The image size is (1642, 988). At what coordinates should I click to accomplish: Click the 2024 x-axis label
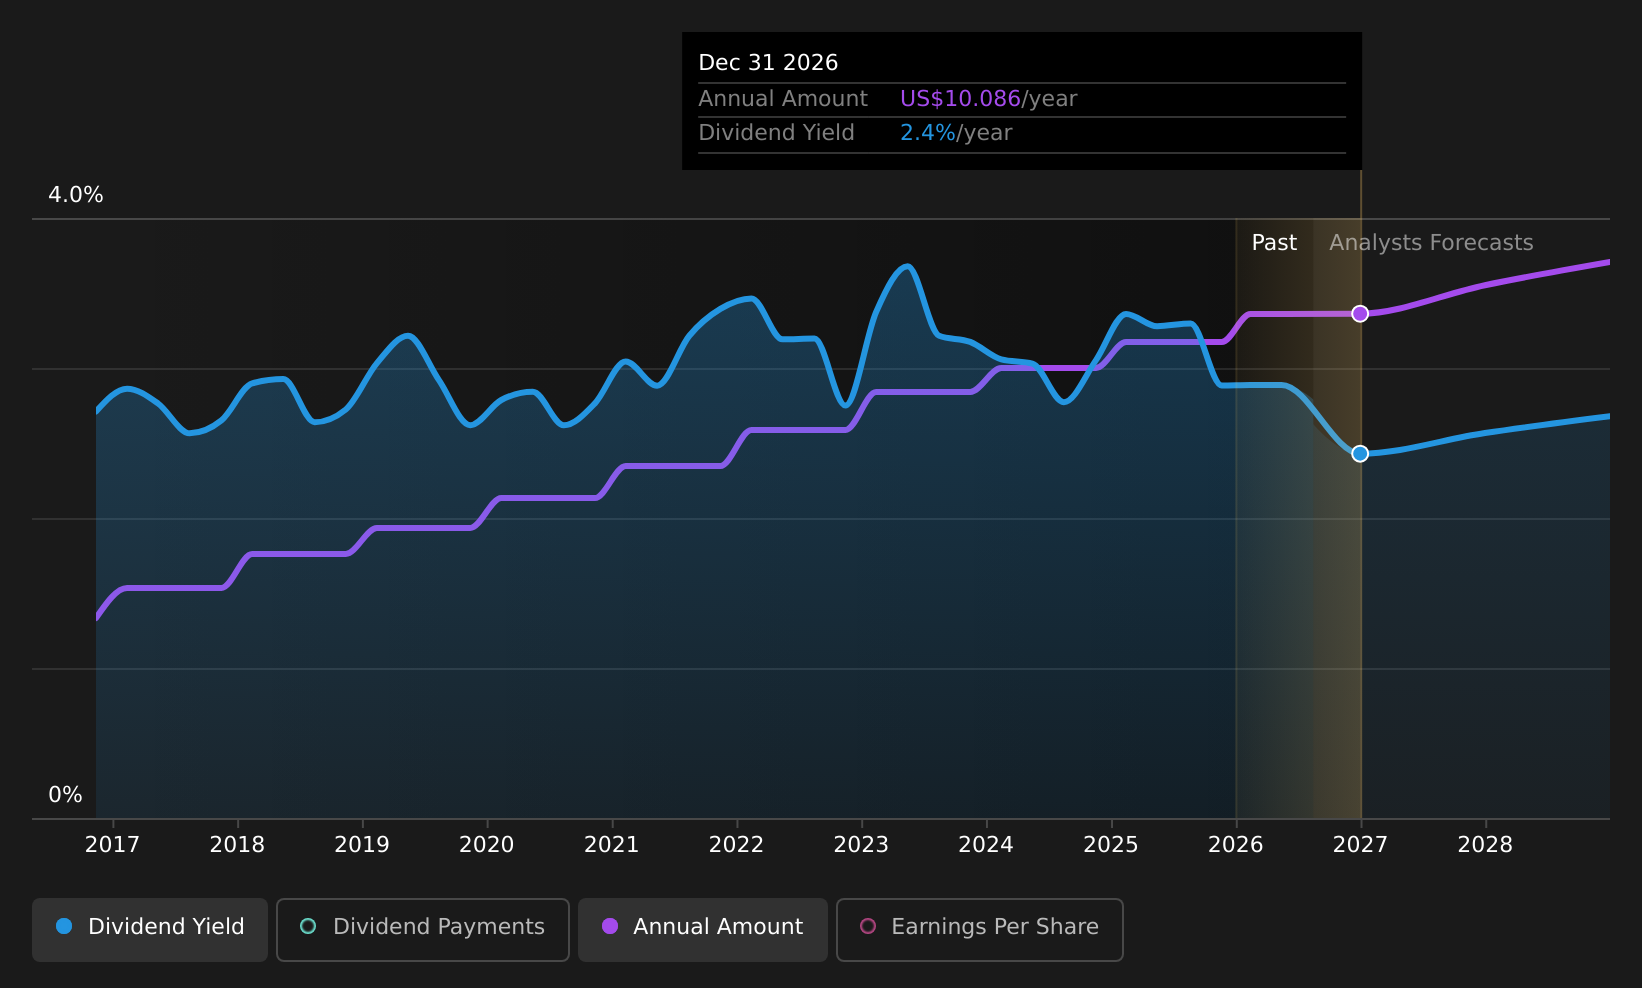tap(986, 845)
